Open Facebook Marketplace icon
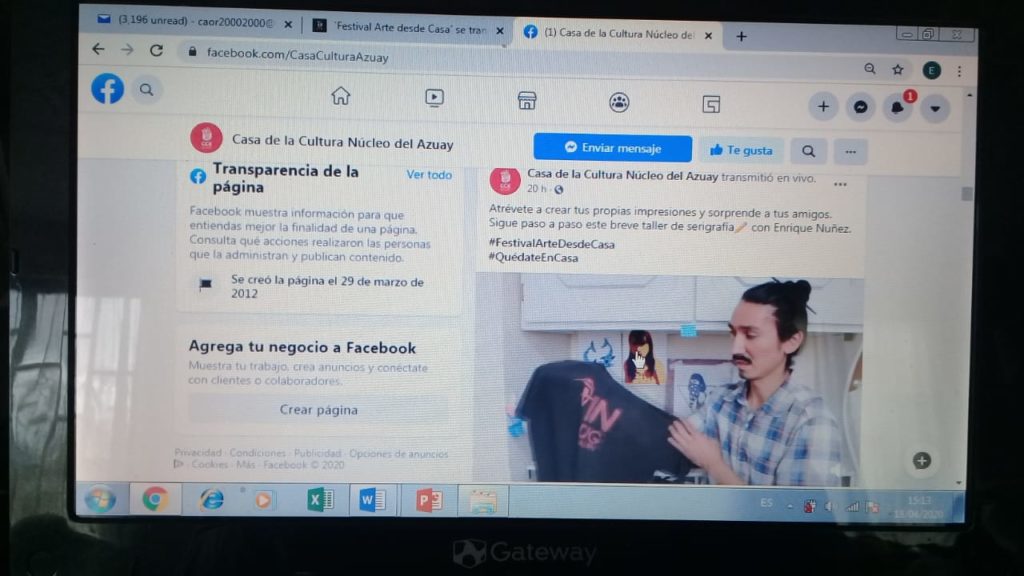1024x576 pixels. pyautogui.click(x=527, y=101)
